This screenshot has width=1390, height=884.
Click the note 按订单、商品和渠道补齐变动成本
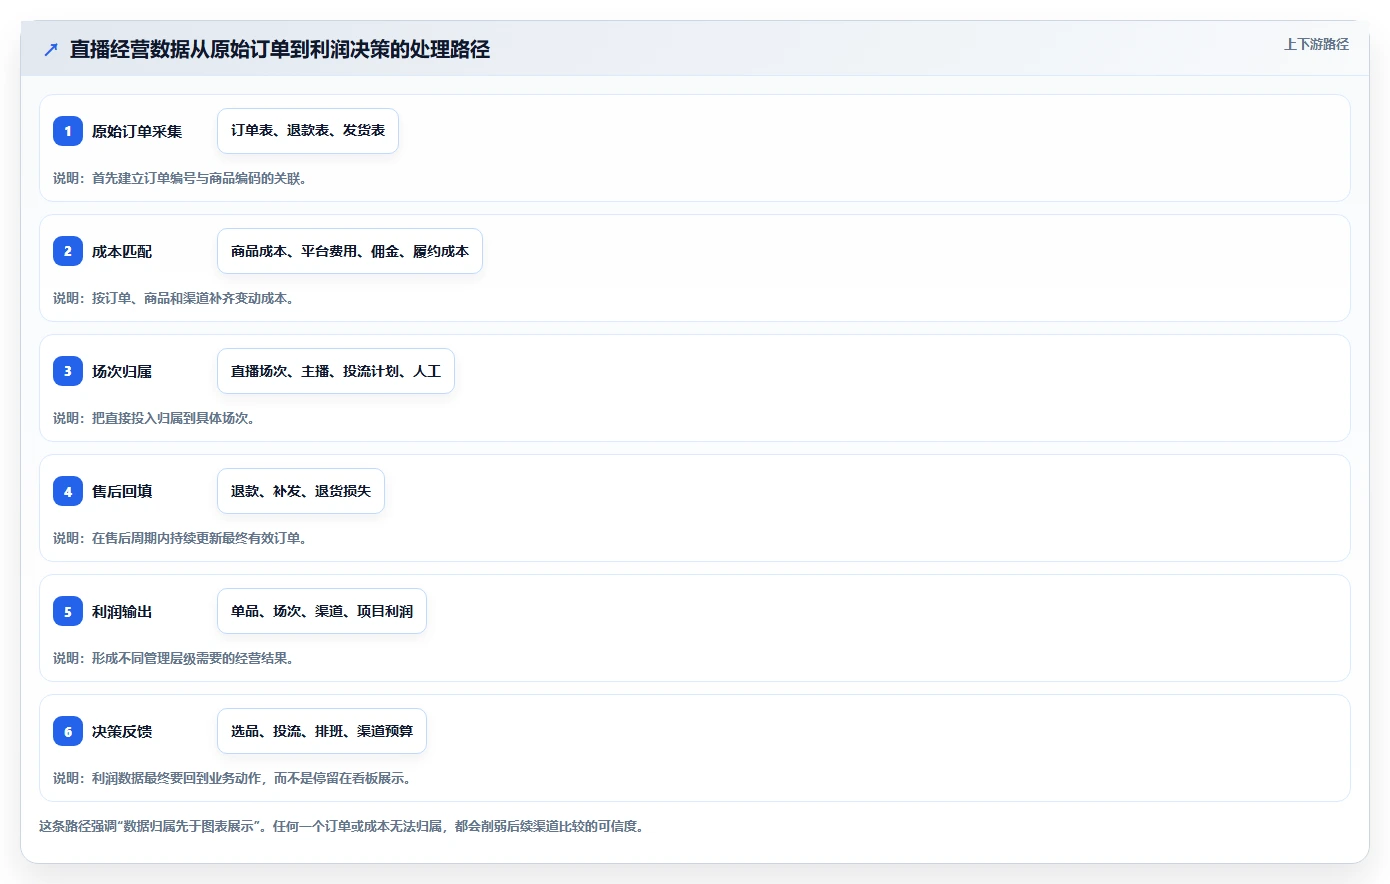pyautogui.click(x=174, y=298)
